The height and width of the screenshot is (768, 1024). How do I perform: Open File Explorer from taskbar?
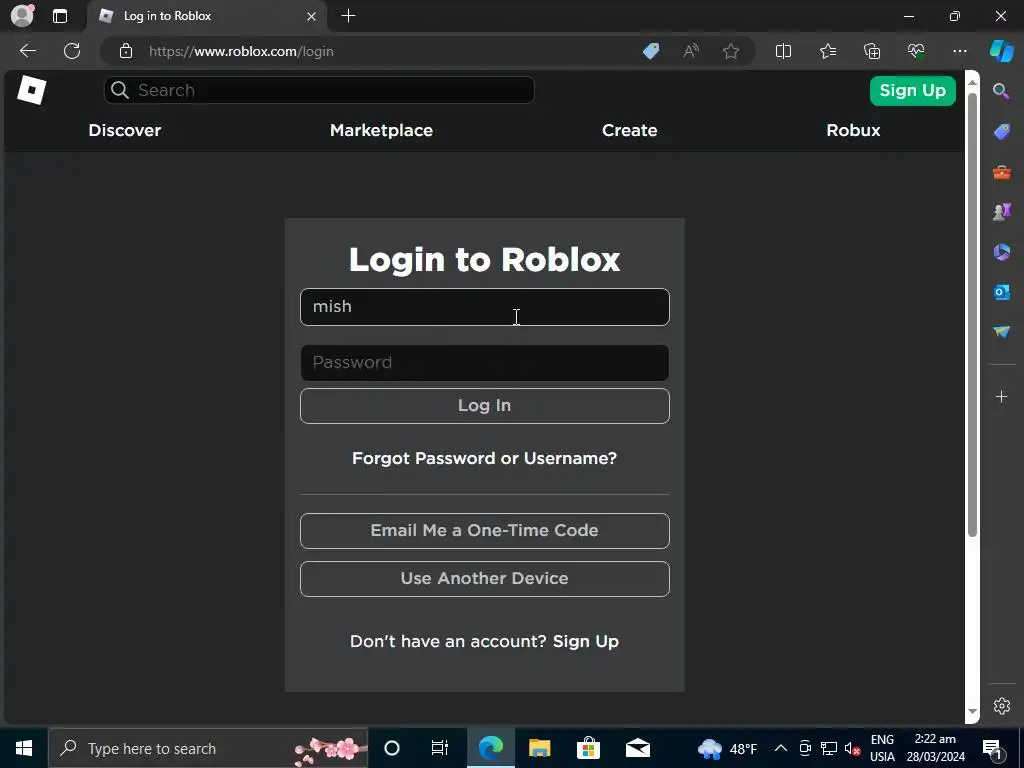pyautogui.click(x=539, y=748)
